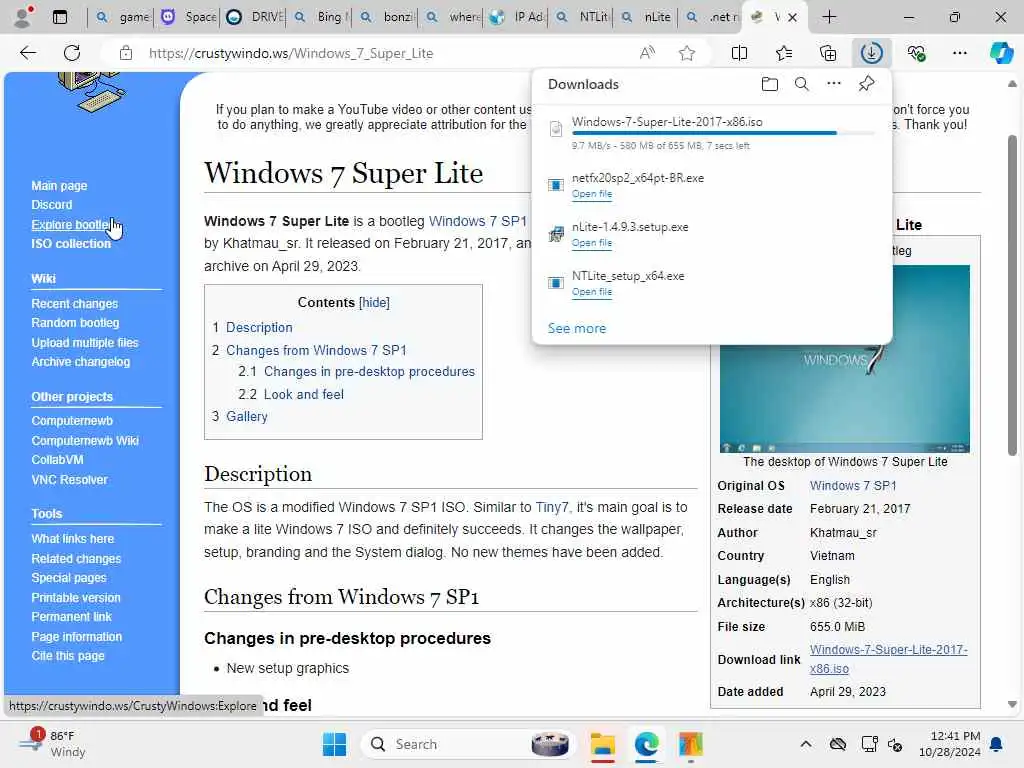Open the clock showing 12:41 PM
The image size is (1024, 768).
pos(950,744)
